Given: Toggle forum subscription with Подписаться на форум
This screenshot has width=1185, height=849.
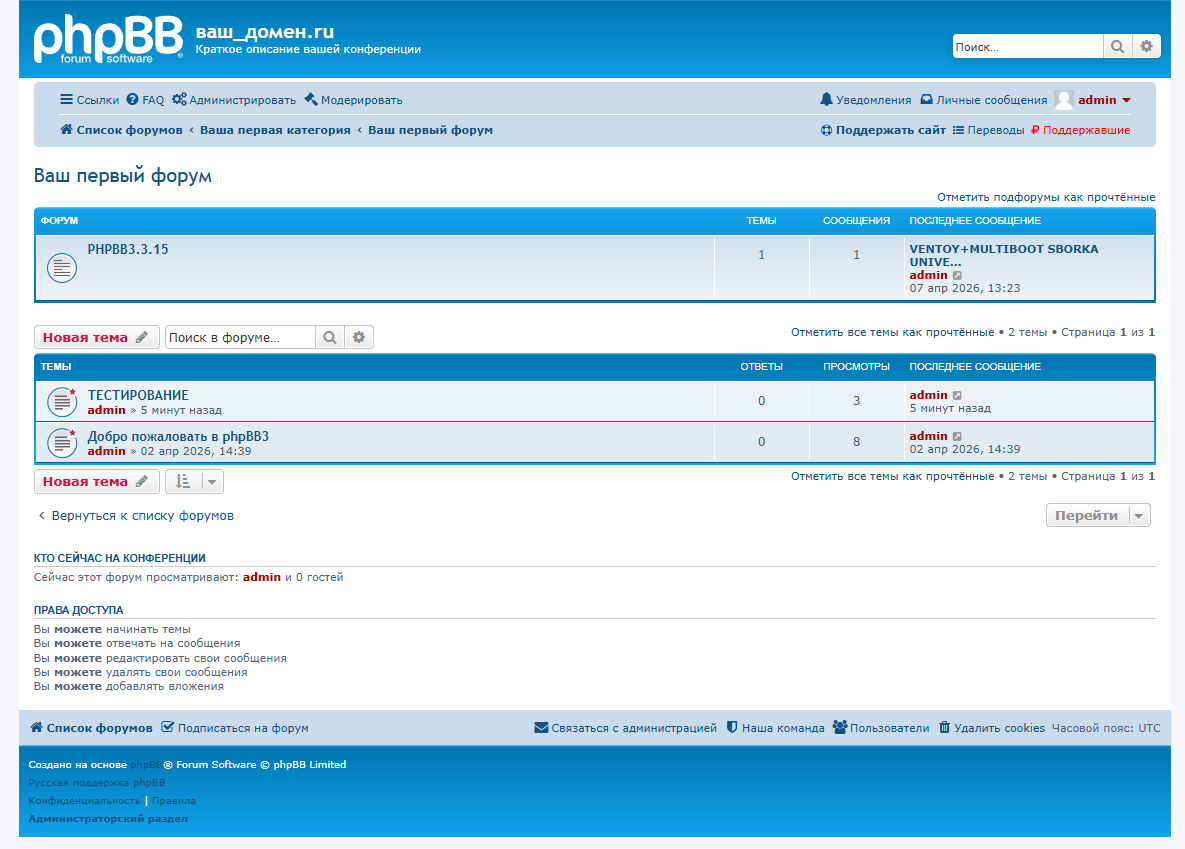Looking at the screenshot, I should pos(235,728).
